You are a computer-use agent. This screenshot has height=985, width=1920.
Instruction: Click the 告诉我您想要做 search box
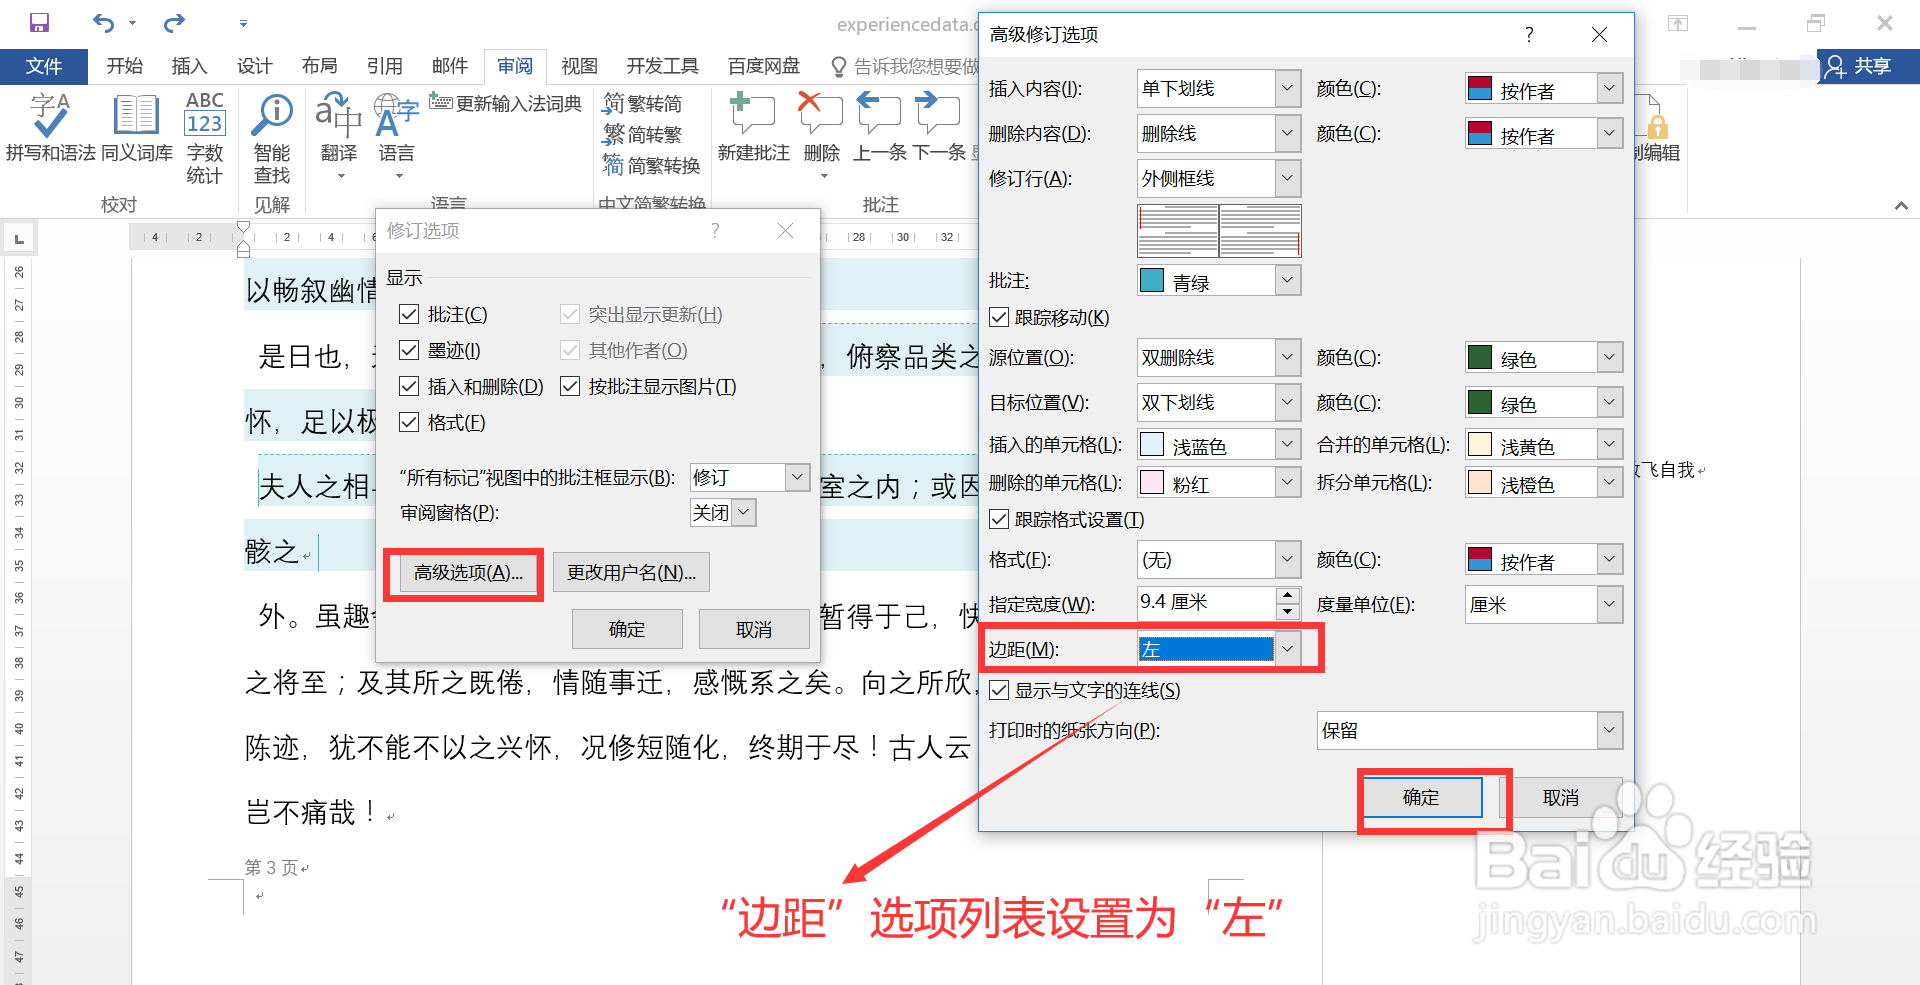[906, 66]
